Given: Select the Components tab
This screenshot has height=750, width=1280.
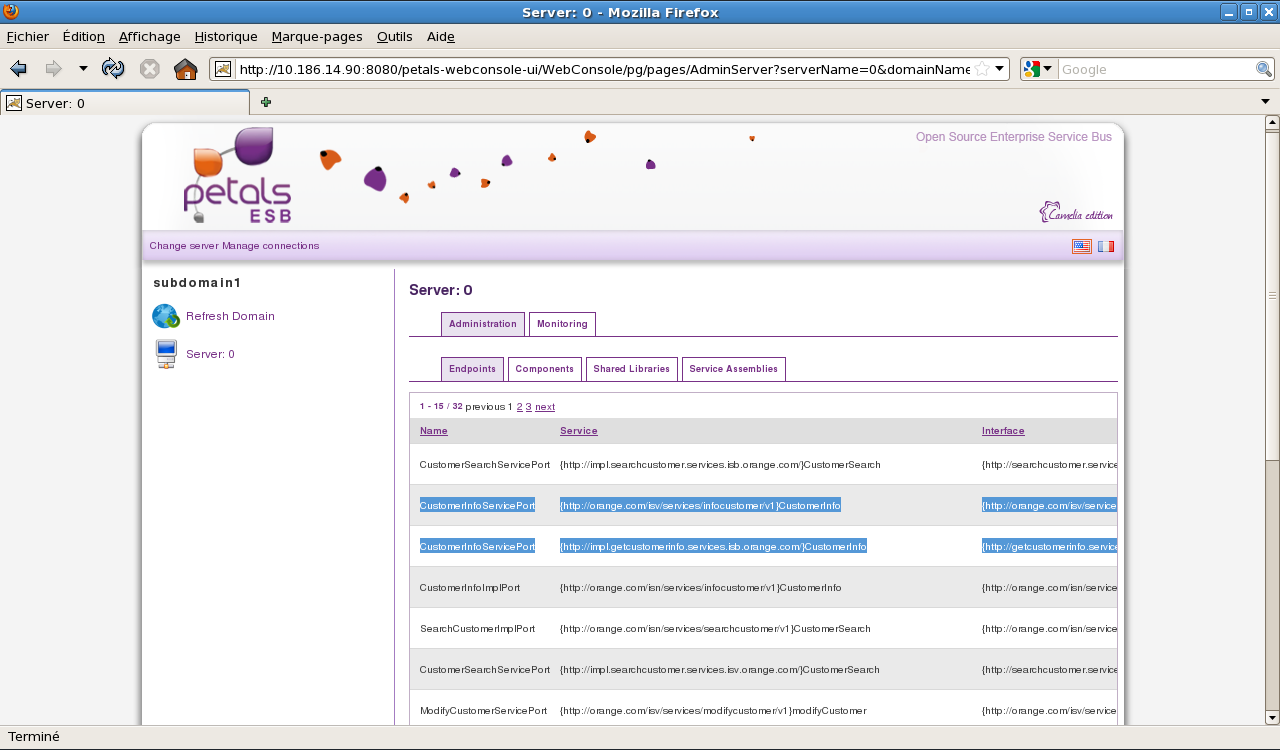Looking at the screenshot, I should [x=544, y=369].
